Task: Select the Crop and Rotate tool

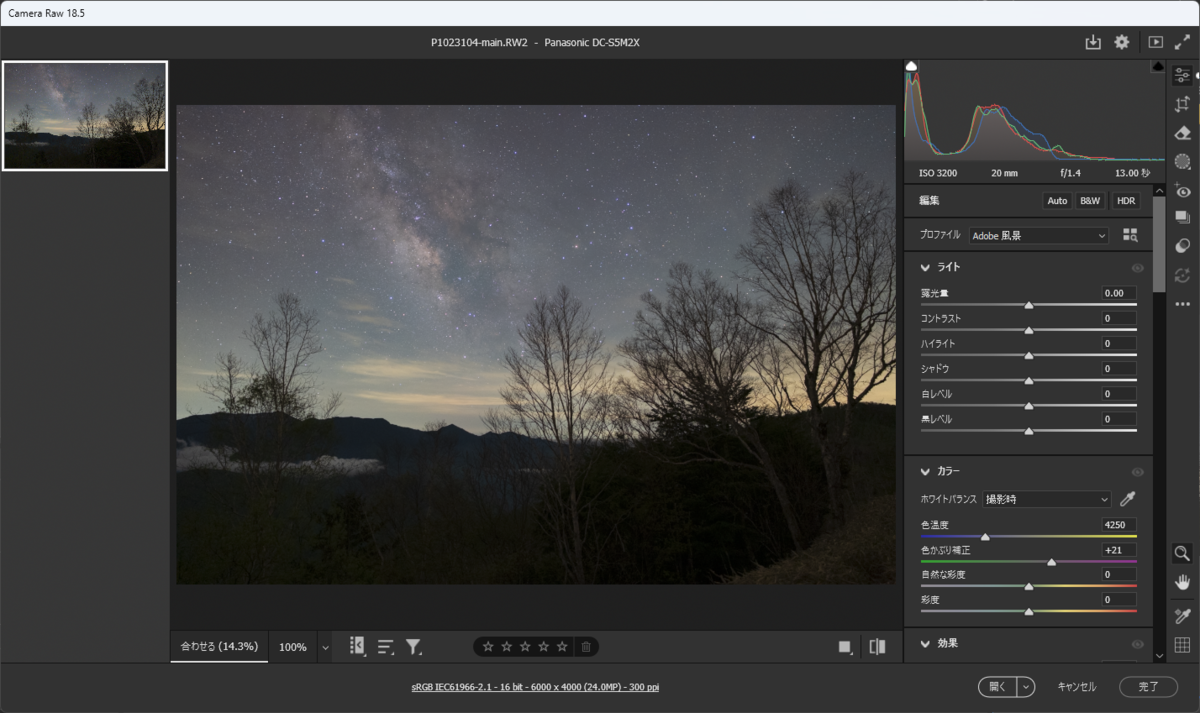Action: [1182, 104]
